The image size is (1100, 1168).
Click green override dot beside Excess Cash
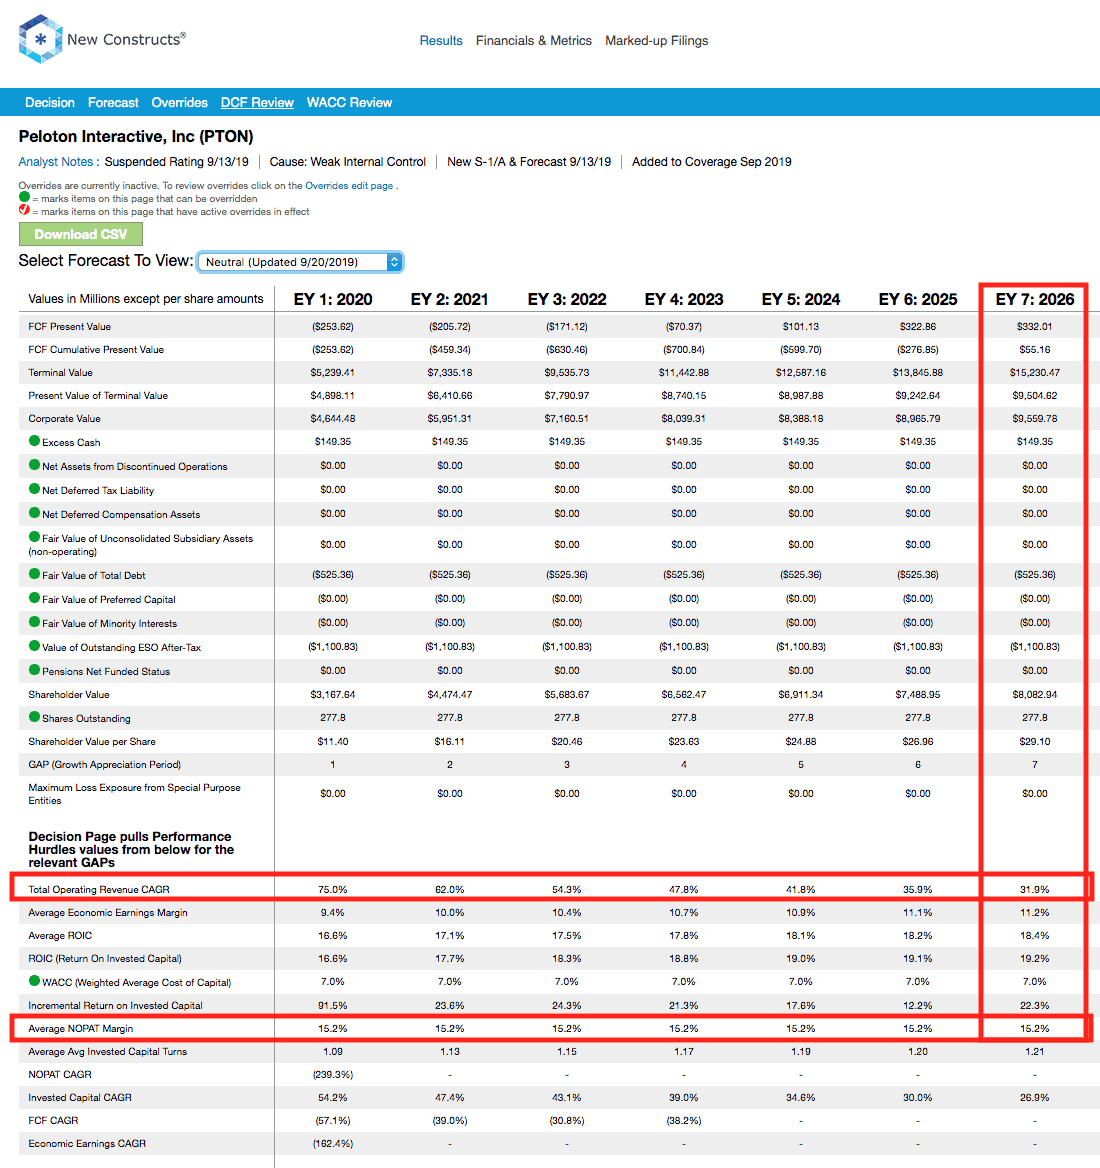tap(34, 441)
